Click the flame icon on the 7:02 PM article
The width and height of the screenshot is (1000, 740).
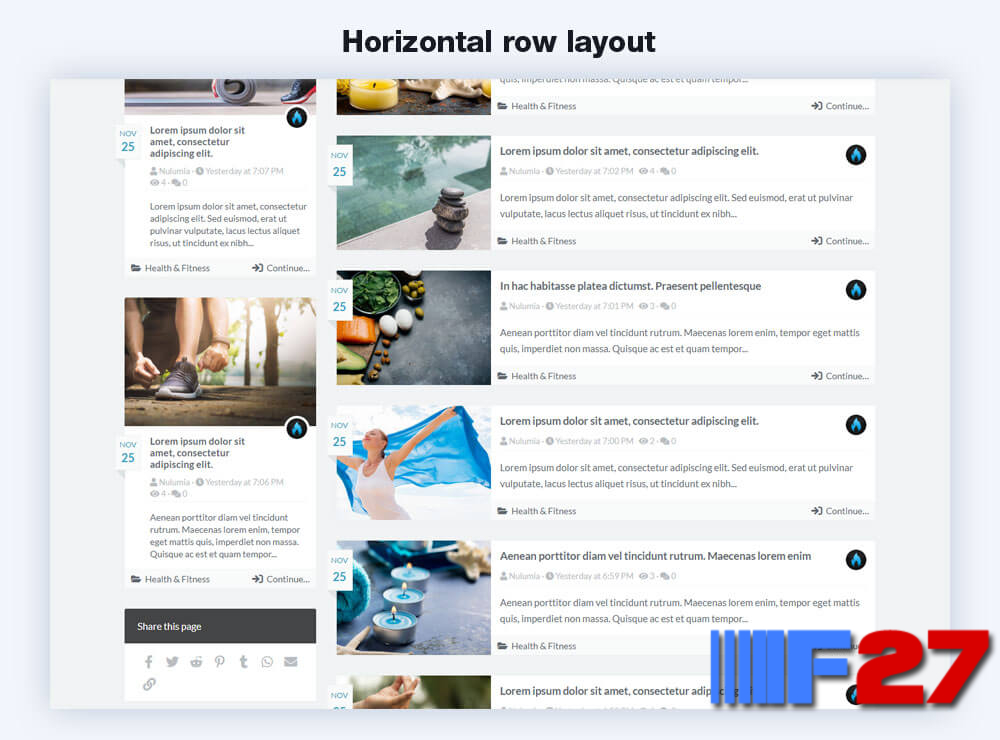[x=856, y=154]
